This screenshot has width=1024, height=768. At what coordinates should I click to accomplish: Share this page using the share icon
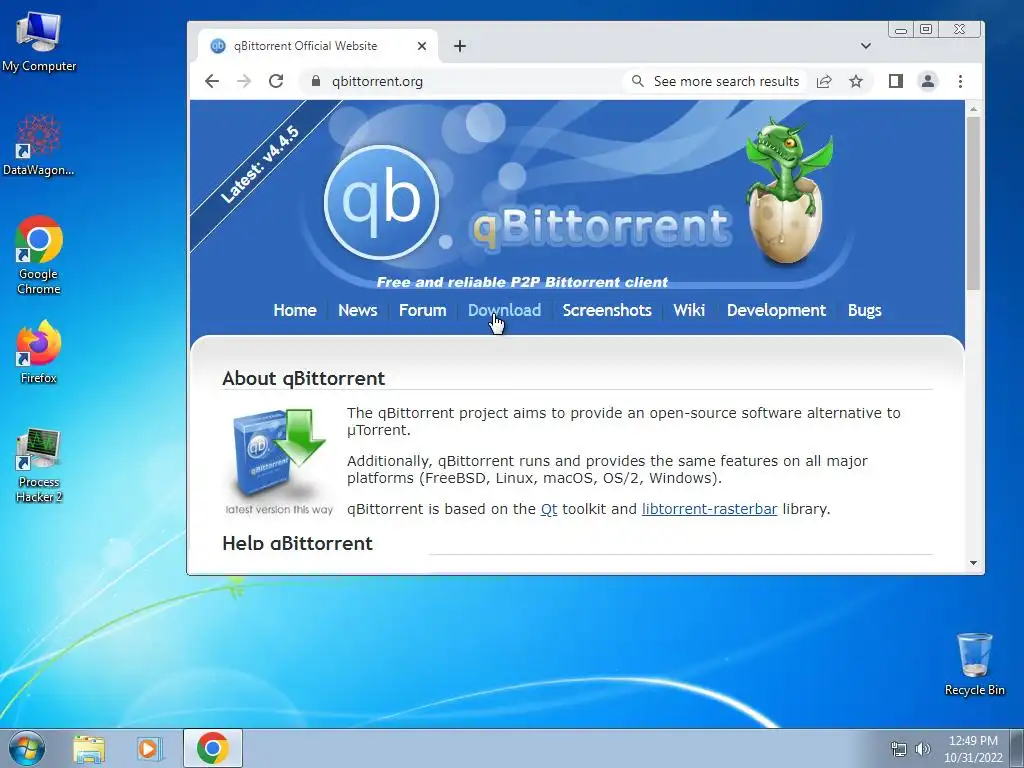pos(824,81)
